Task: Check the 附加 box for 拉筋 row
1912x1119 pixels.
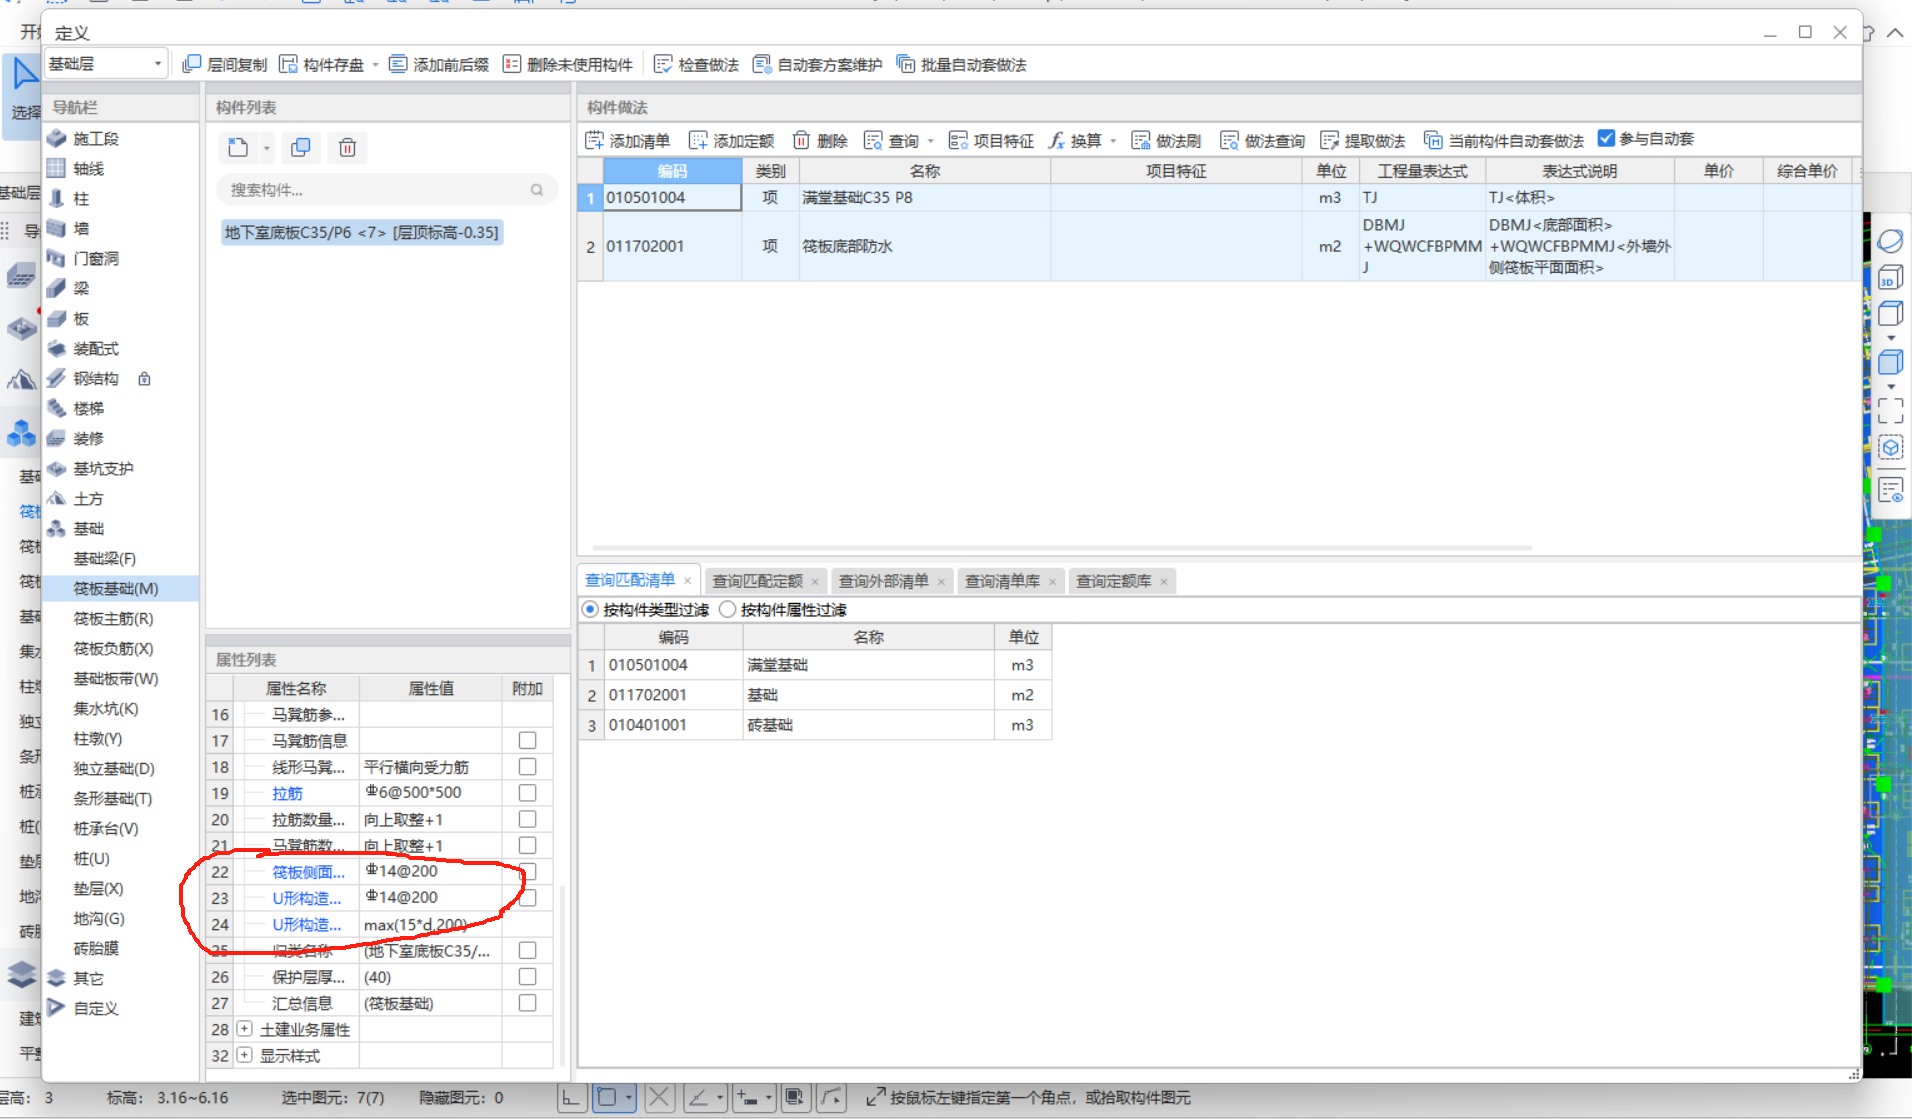Action: pyautogui.click(x=527, y=792)
